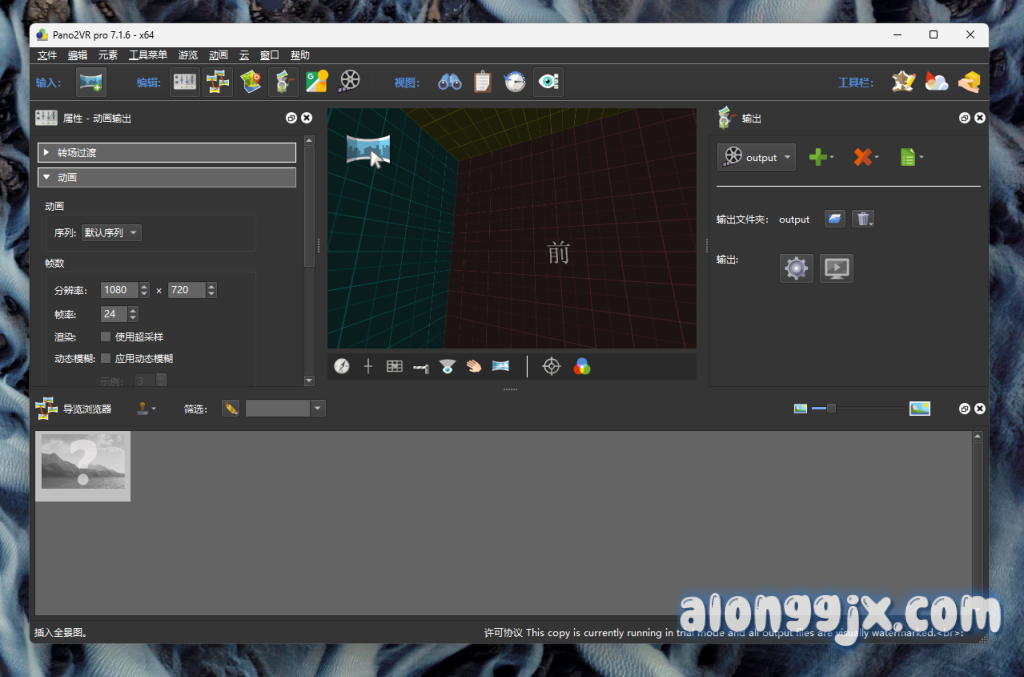Enable the 应用动态模糊 checkbox
The height and width of the screenshot is (677, 1024).
click(106, 358)
